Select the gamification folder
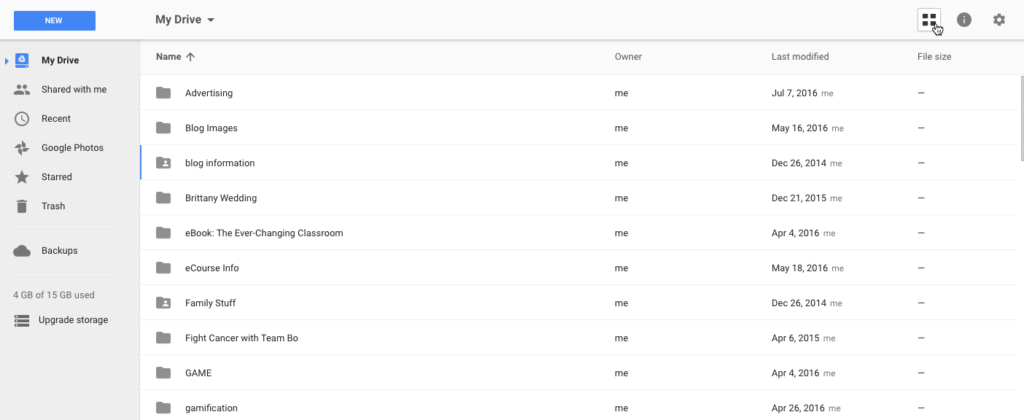 (x=579, y=406)
